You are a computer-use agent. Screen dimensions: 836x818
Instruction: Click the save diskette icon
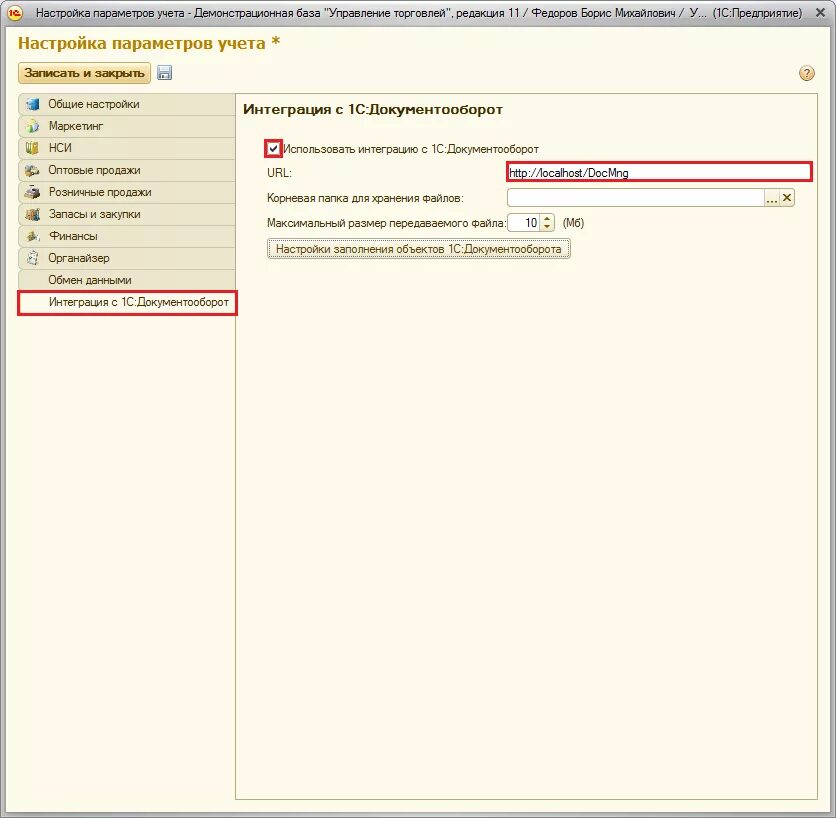[164, 73]
